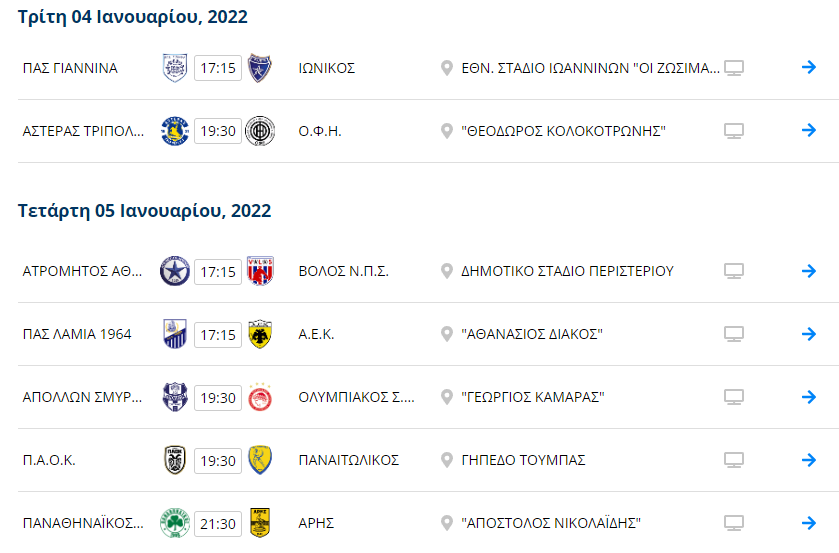839x553 pixels.
Task: Click the TV icon for ΠΑΣ Λαμία match
Action: coord(734,334)
